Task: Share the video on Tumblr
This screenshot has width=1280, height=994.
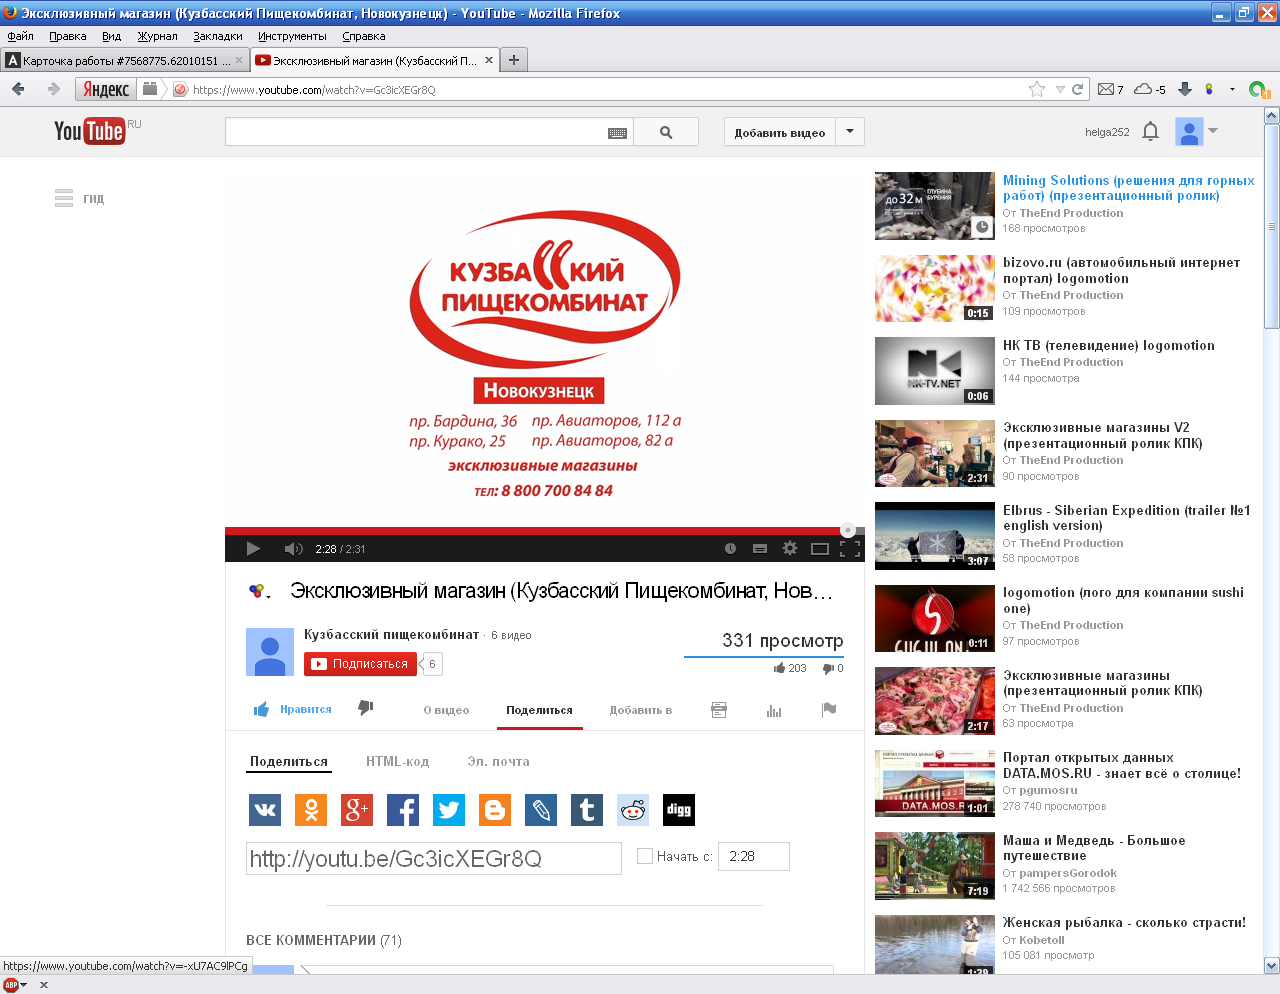Action: point(587,810)
